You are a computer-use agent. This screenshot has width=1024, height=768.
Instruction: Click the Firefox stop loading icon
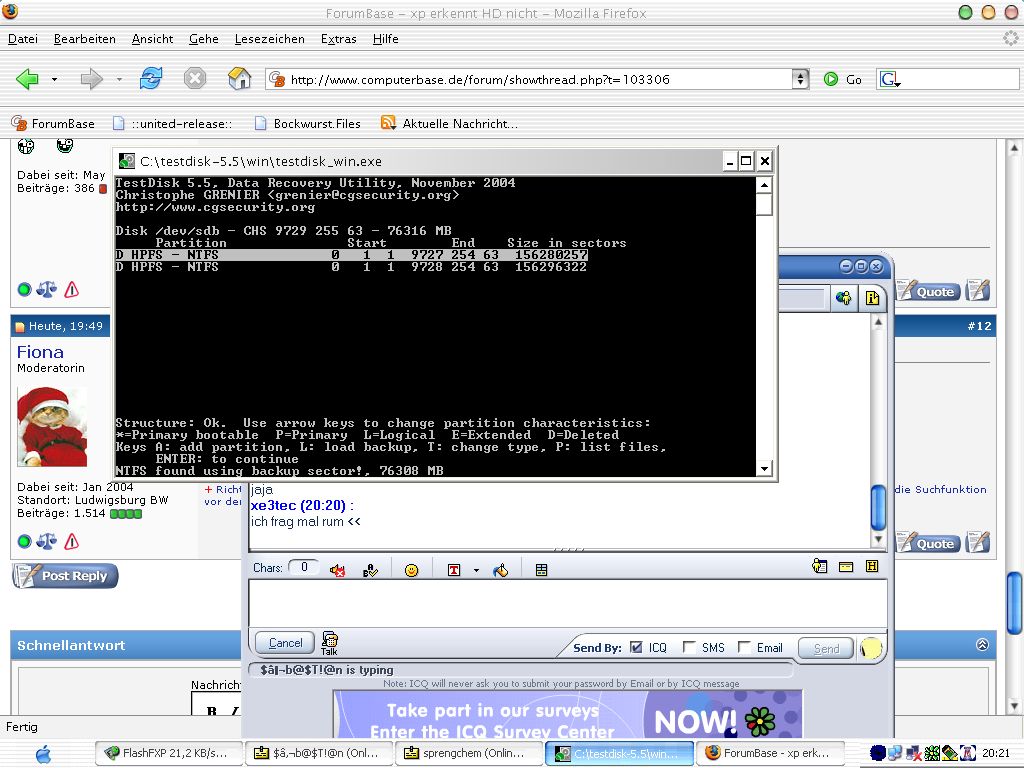(x=195, y=79)
